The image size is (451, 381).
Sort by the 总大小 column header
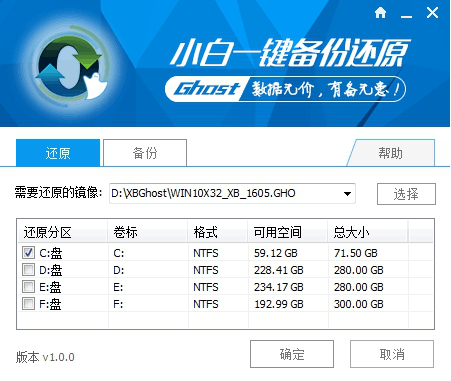click(x=368, y=232)
